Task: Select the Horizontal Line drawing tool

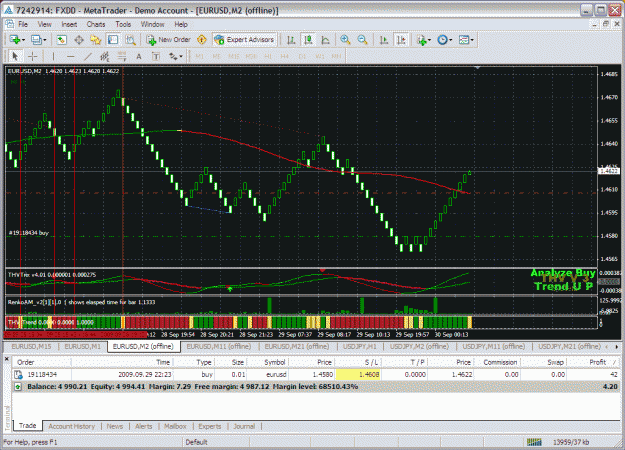Action: coord(71,57)
